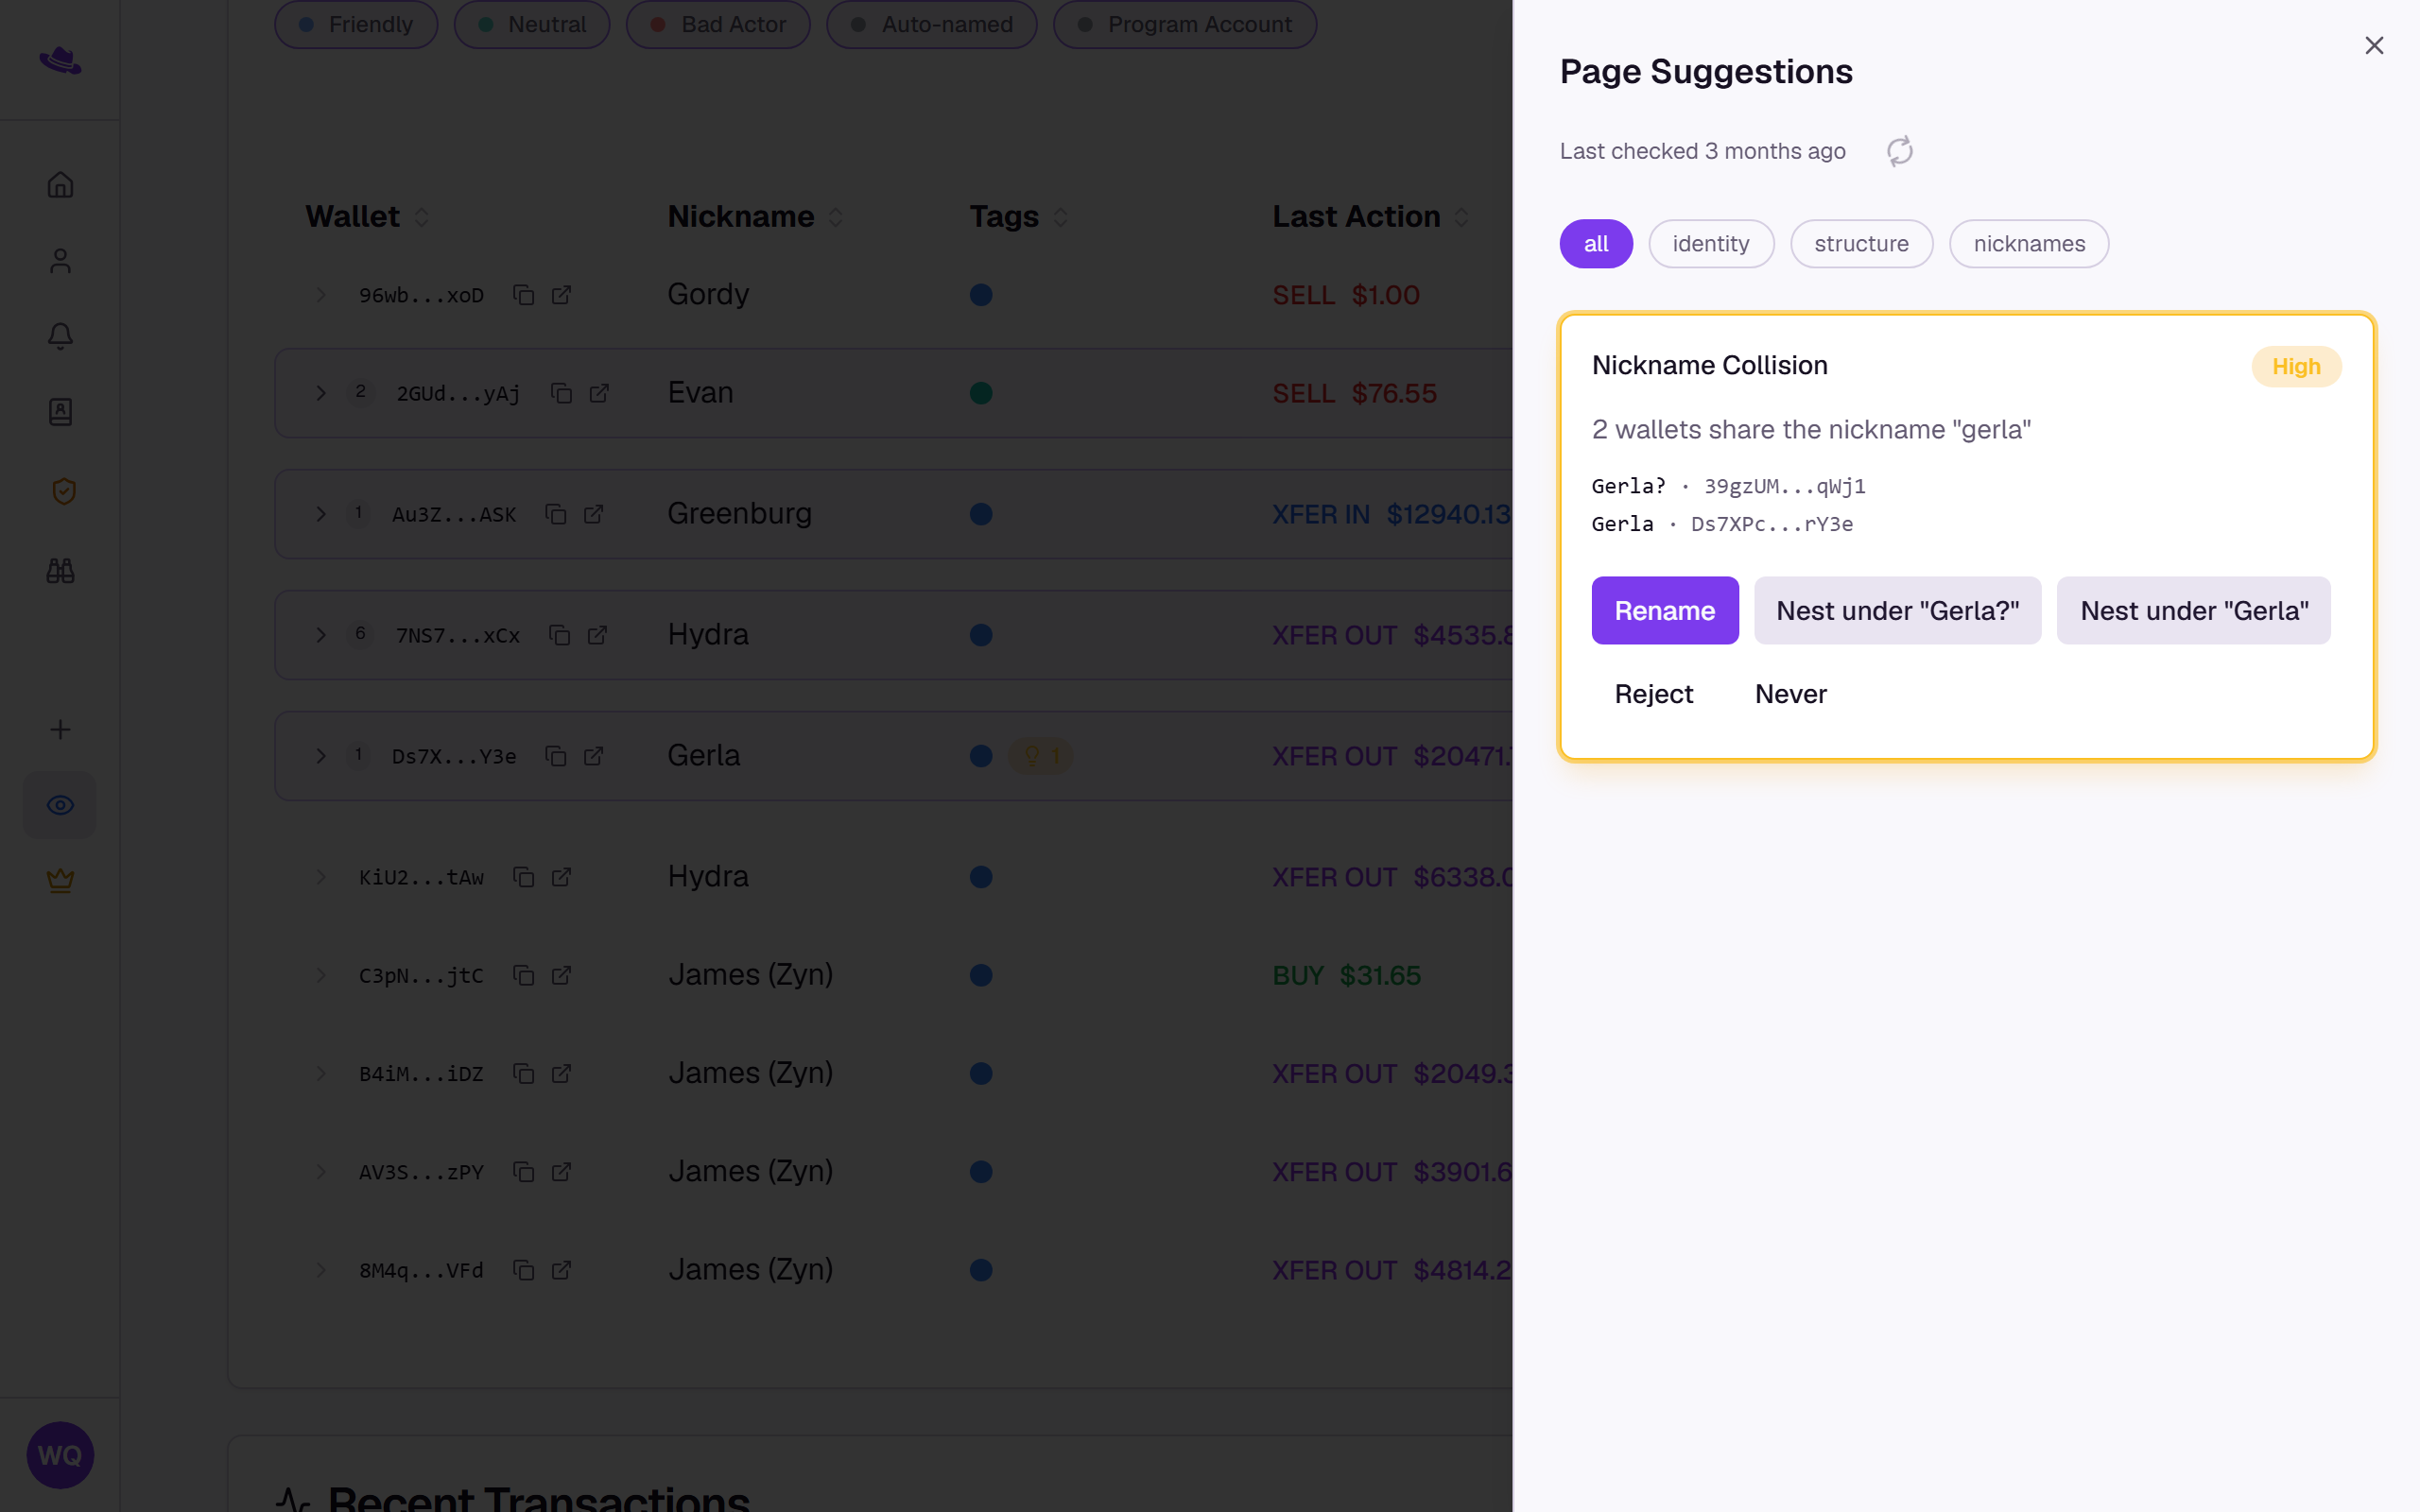Open 96wb...xoD wallet in external link
The image size is (2420, 1512).
pos(561,295)
